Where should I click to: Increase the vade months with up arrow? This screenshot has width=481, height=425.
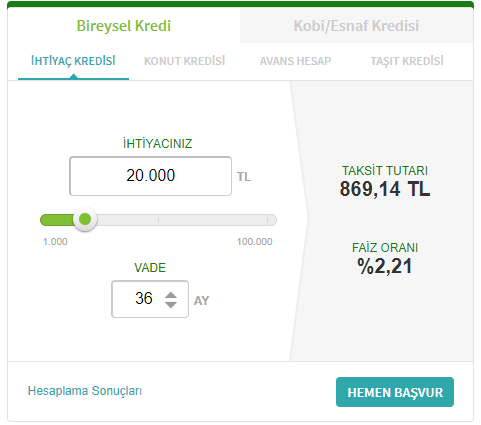tap(171, 295)
